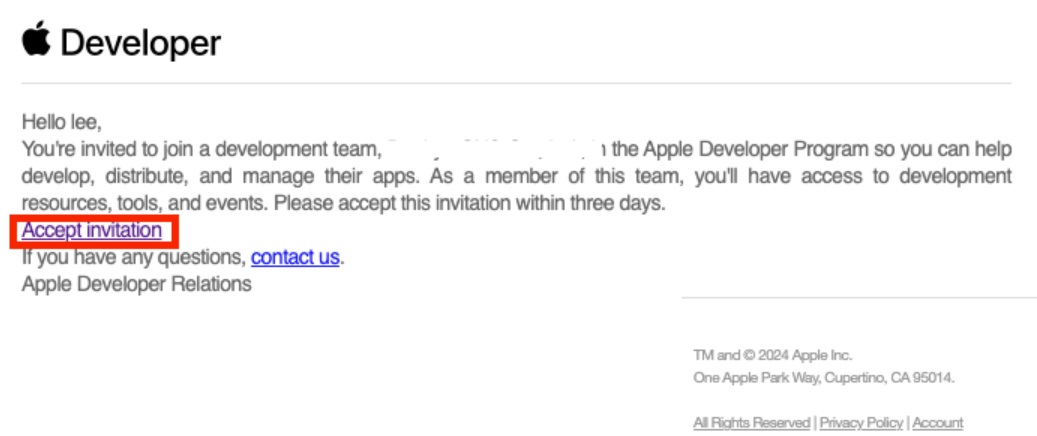Open the contact us link
Image resolution: width=1037 pixels, height=436 pixels.
click(295, 257)
